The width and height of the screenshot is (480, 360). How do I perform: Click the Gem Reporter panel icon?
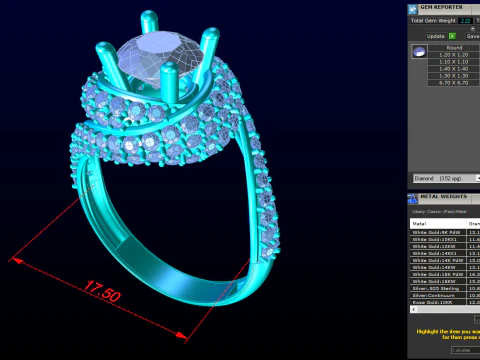[413, 9]
